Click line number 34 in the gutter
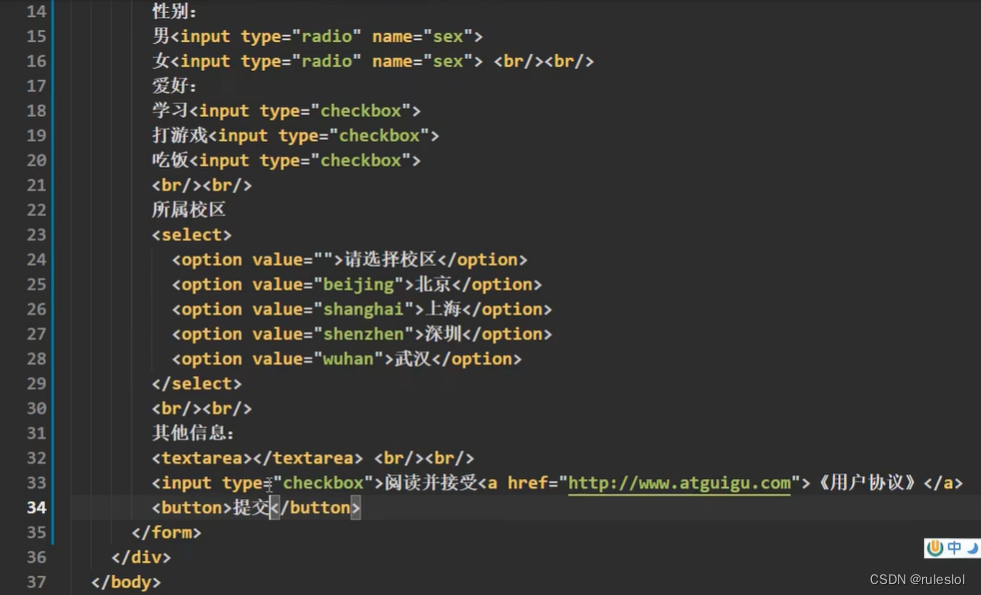The width and height of the screenshot is (981, 595). 36,507
